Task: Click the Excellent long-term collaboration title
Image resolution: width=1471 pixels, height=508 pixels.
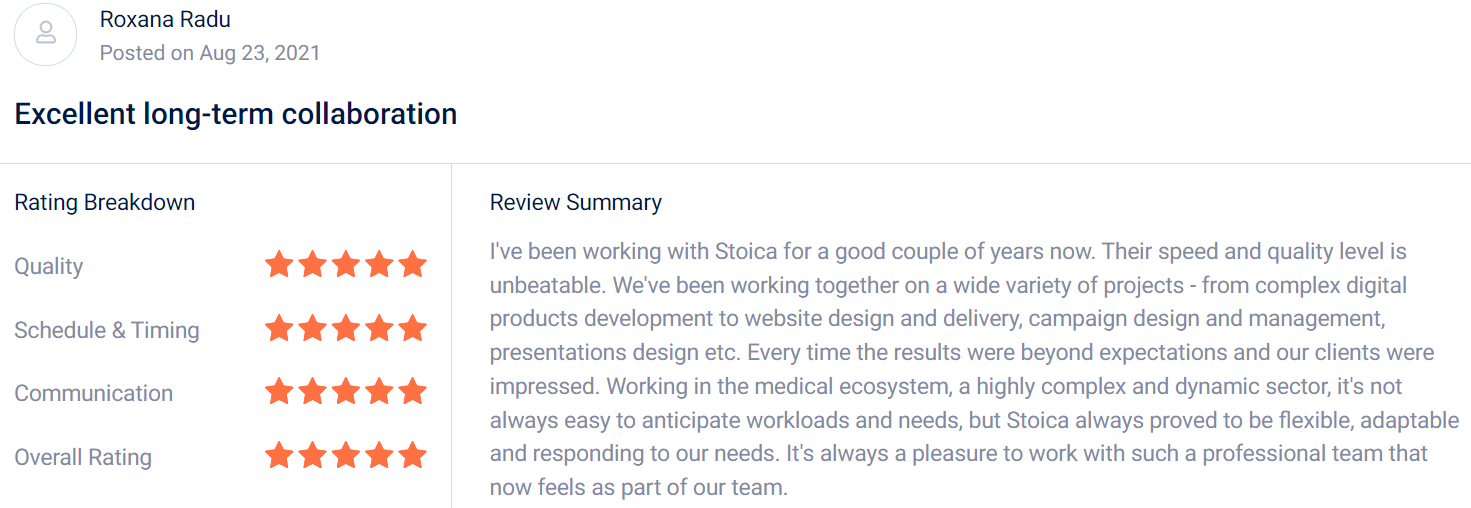Action: click(236, 114)
